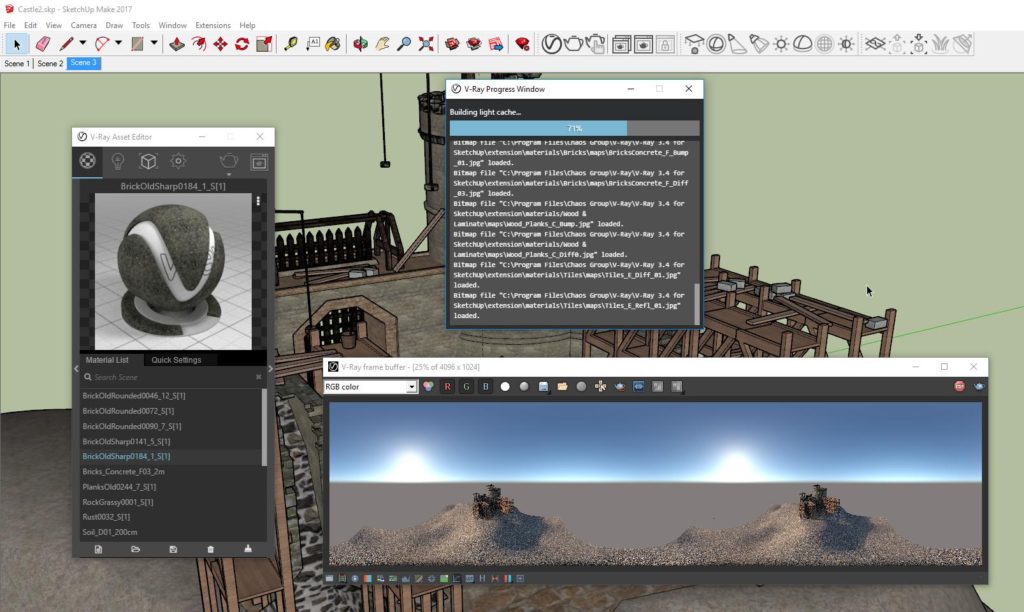Toggle the red channel in frame buffer
The height and width of the screenshot is (612, 1024).
pos(447,386)
